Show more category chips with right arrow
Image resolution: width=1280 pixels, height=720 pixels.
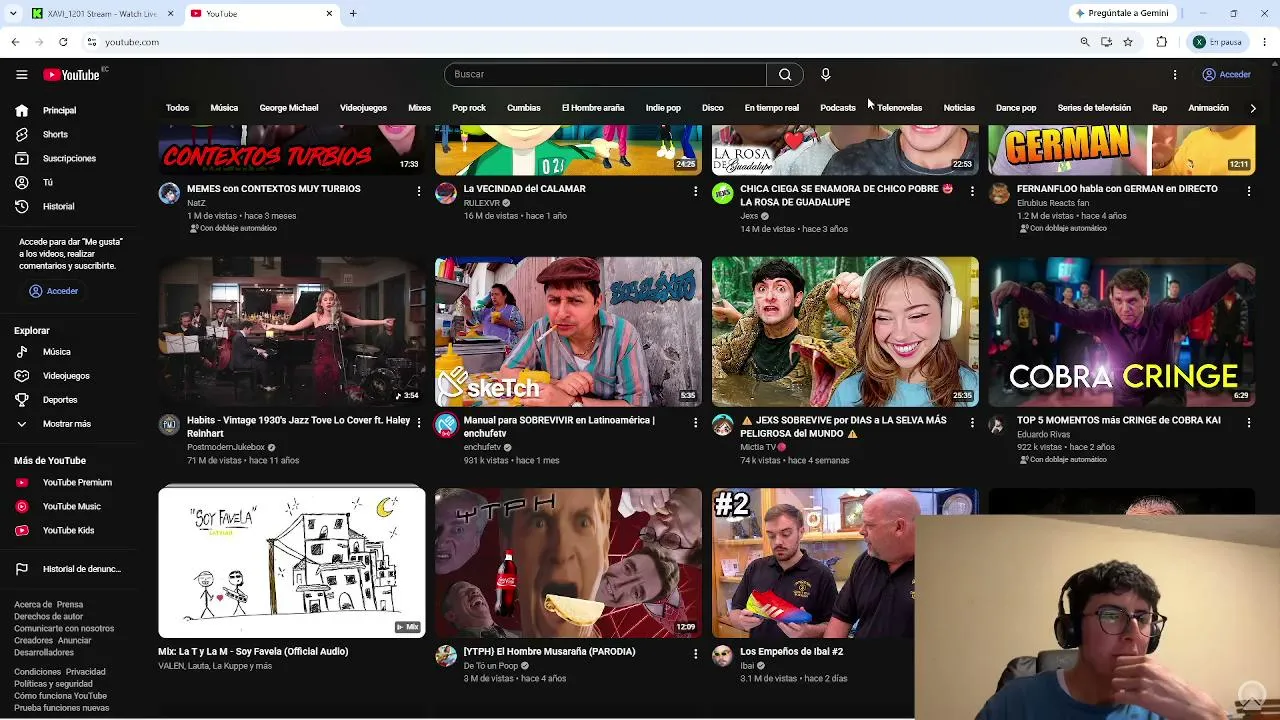1253,108
